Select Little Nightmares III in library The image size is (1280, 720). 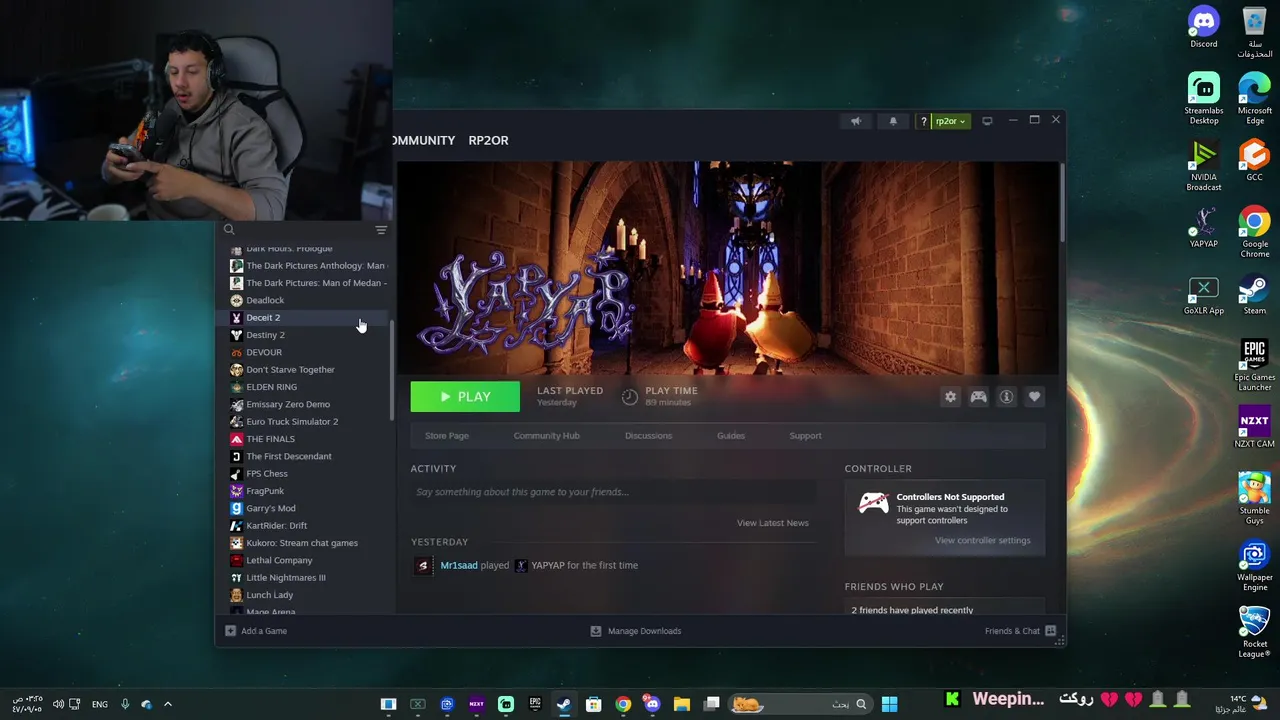tap(304, 578)
